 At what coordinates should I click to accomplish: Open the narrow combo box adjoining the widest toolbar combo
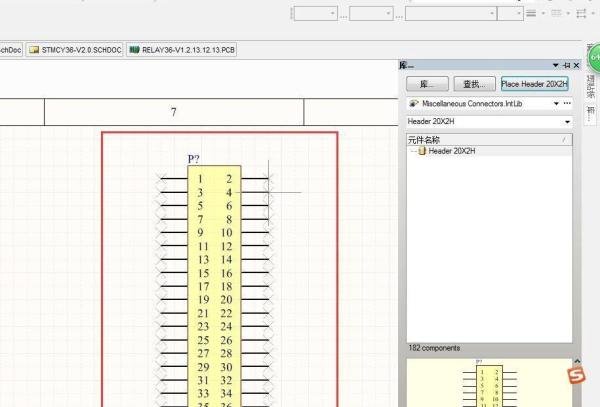pyautogui.click(x=510, y=13)
